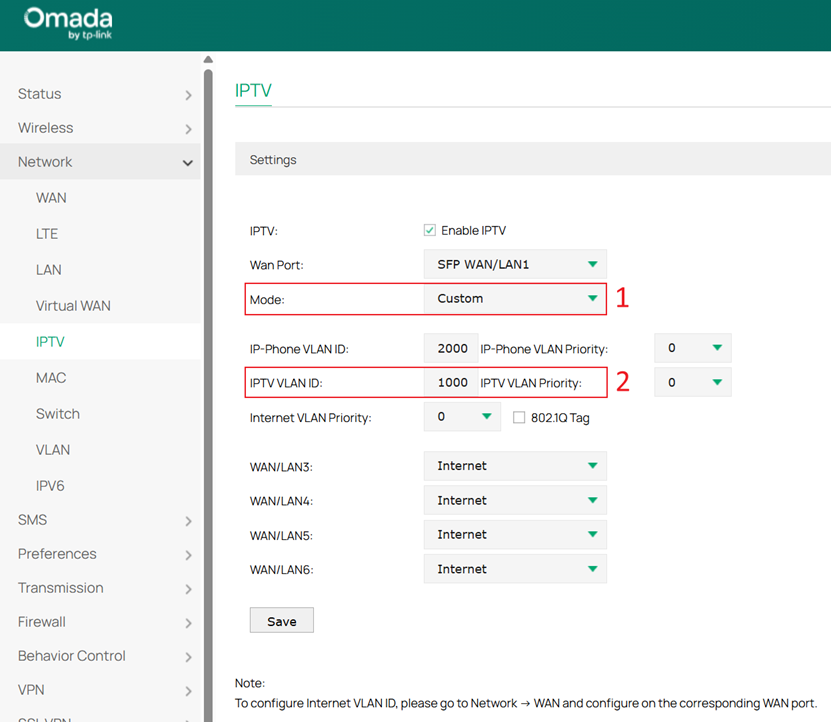Go to the Status page
This screenshot has height=722, width=831.
point(37,93)
